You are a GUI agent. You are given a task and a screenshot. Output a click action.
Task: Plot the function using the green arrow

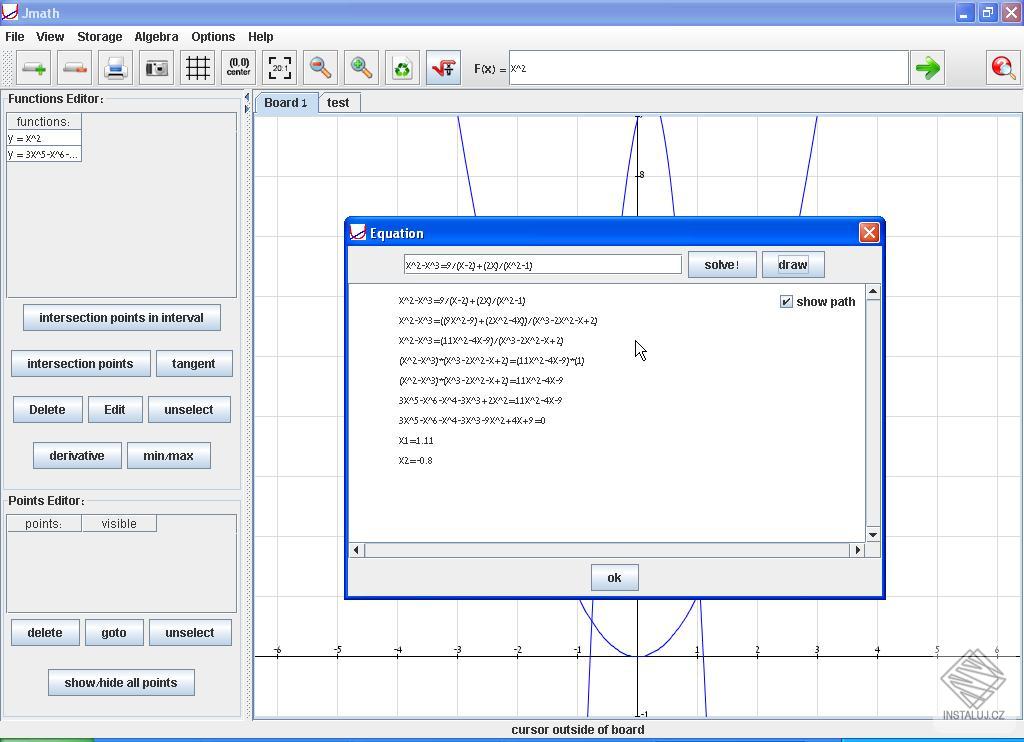(x=927, y=67)
